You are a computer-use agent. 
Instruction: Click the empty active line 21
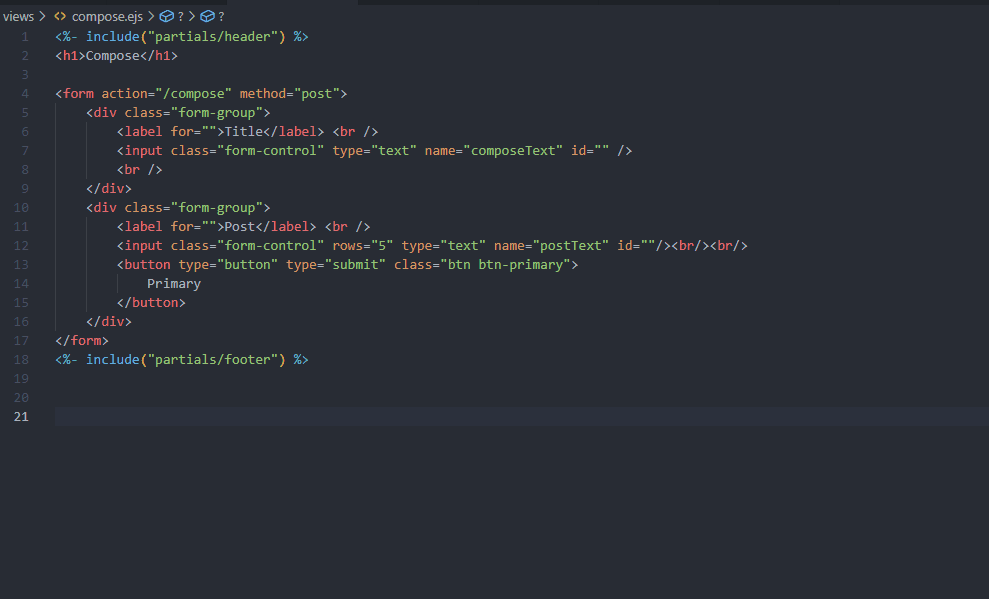pos(522,416)
